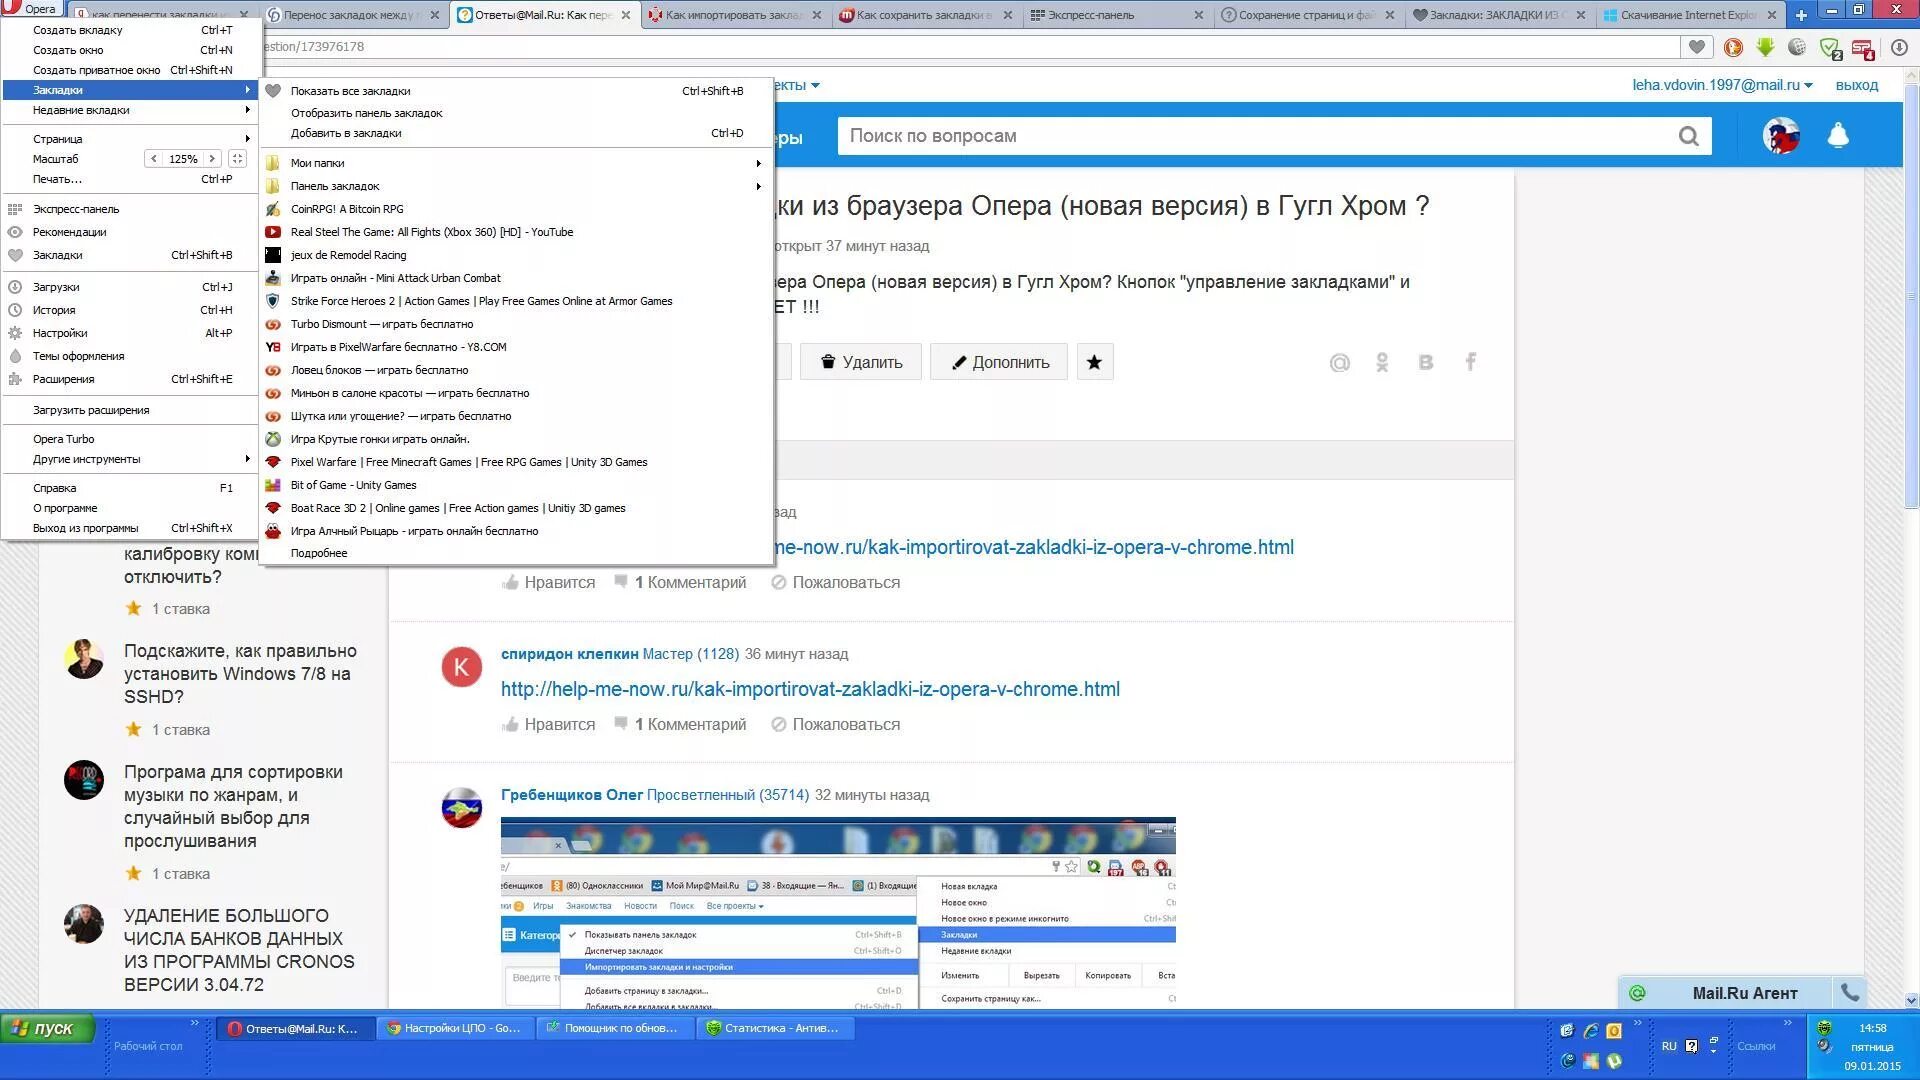Open the answer screenshot thumbnail
This screenshot has height=1080, width=1920.
[x=838, y=912]
